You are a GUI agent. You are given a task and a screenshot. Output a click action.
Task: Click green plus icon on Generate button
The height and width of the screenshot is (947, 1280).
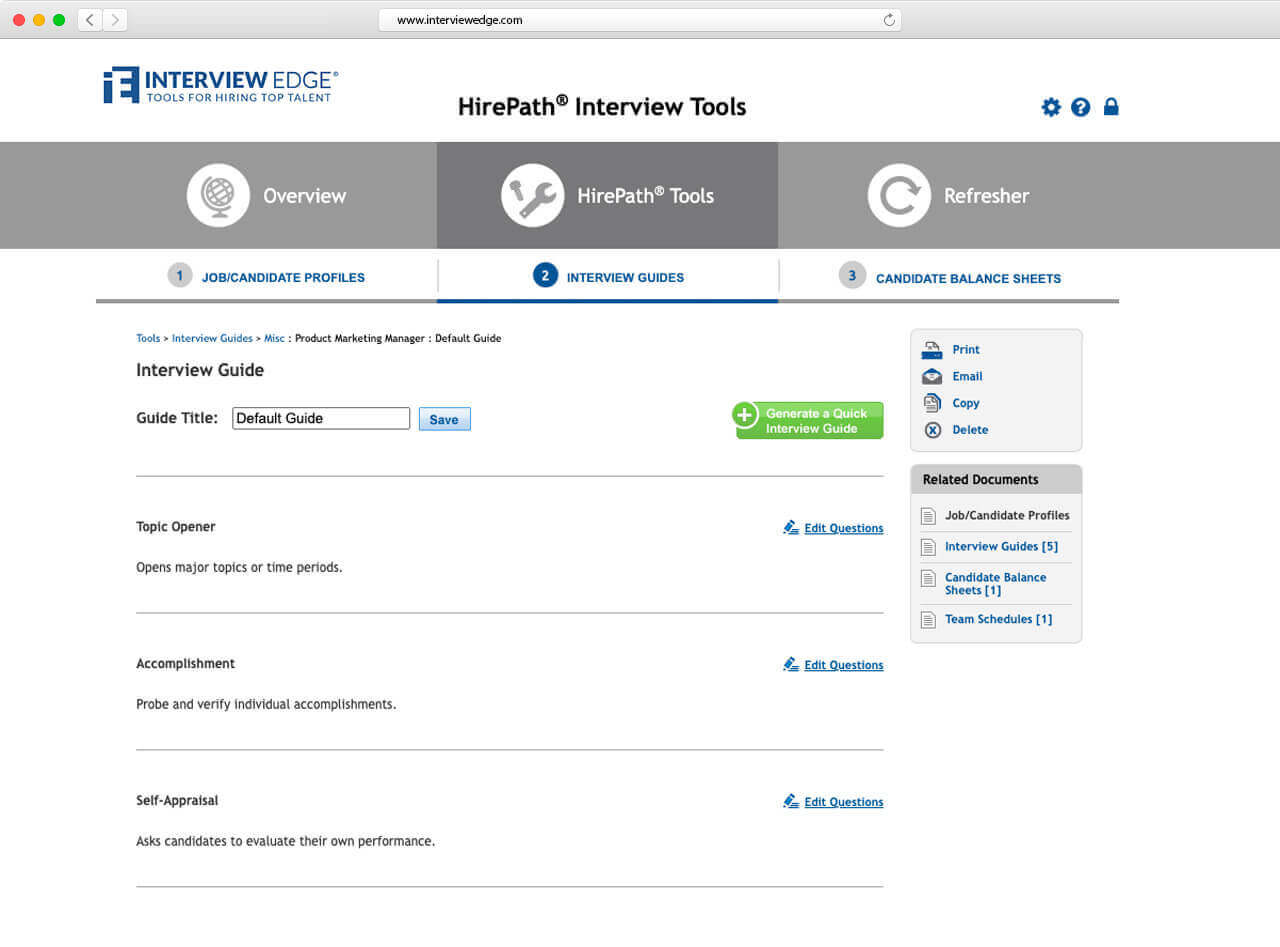point(745,415)
